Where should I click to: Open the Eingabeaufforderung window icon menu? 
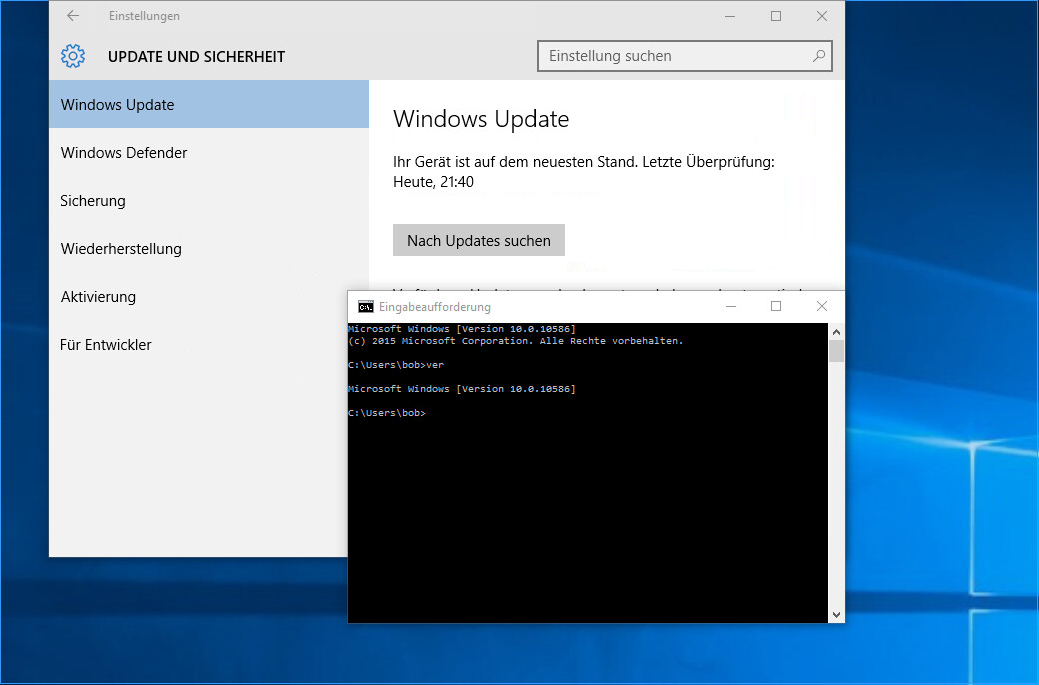[365, 307]
